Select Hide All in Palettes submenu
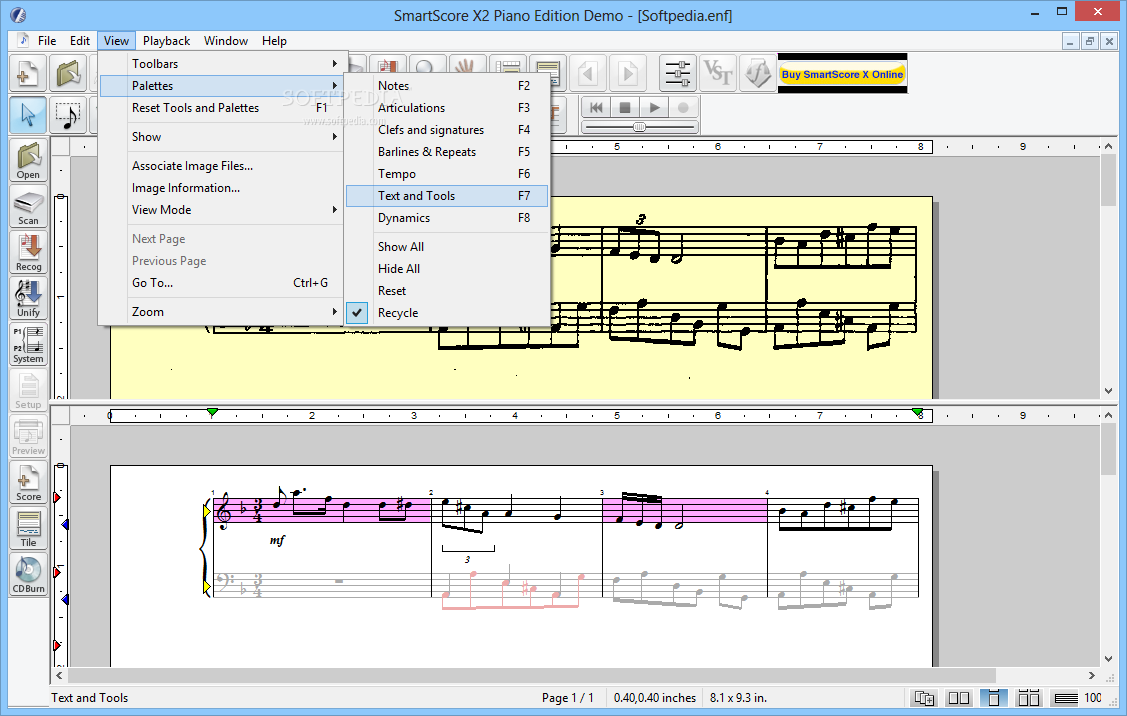1127x716 pixels. [446, 269]
